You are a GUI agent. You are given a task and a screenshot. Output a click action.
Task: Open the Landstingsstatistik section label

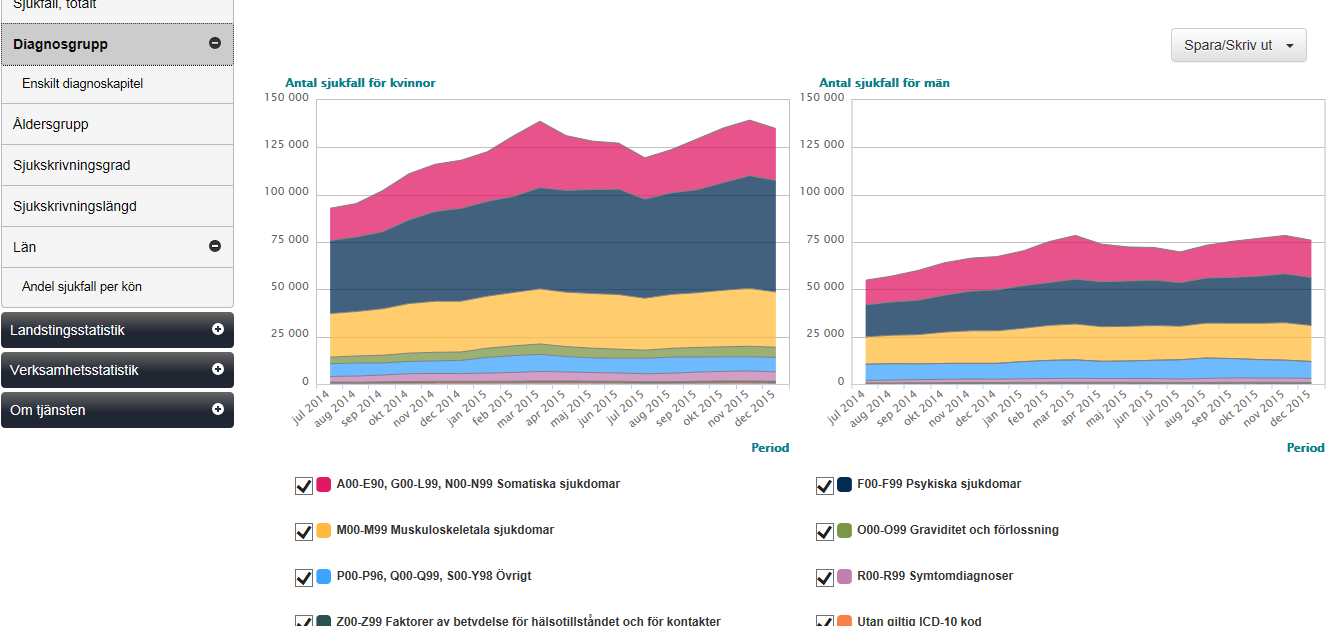tap(67, 330)
